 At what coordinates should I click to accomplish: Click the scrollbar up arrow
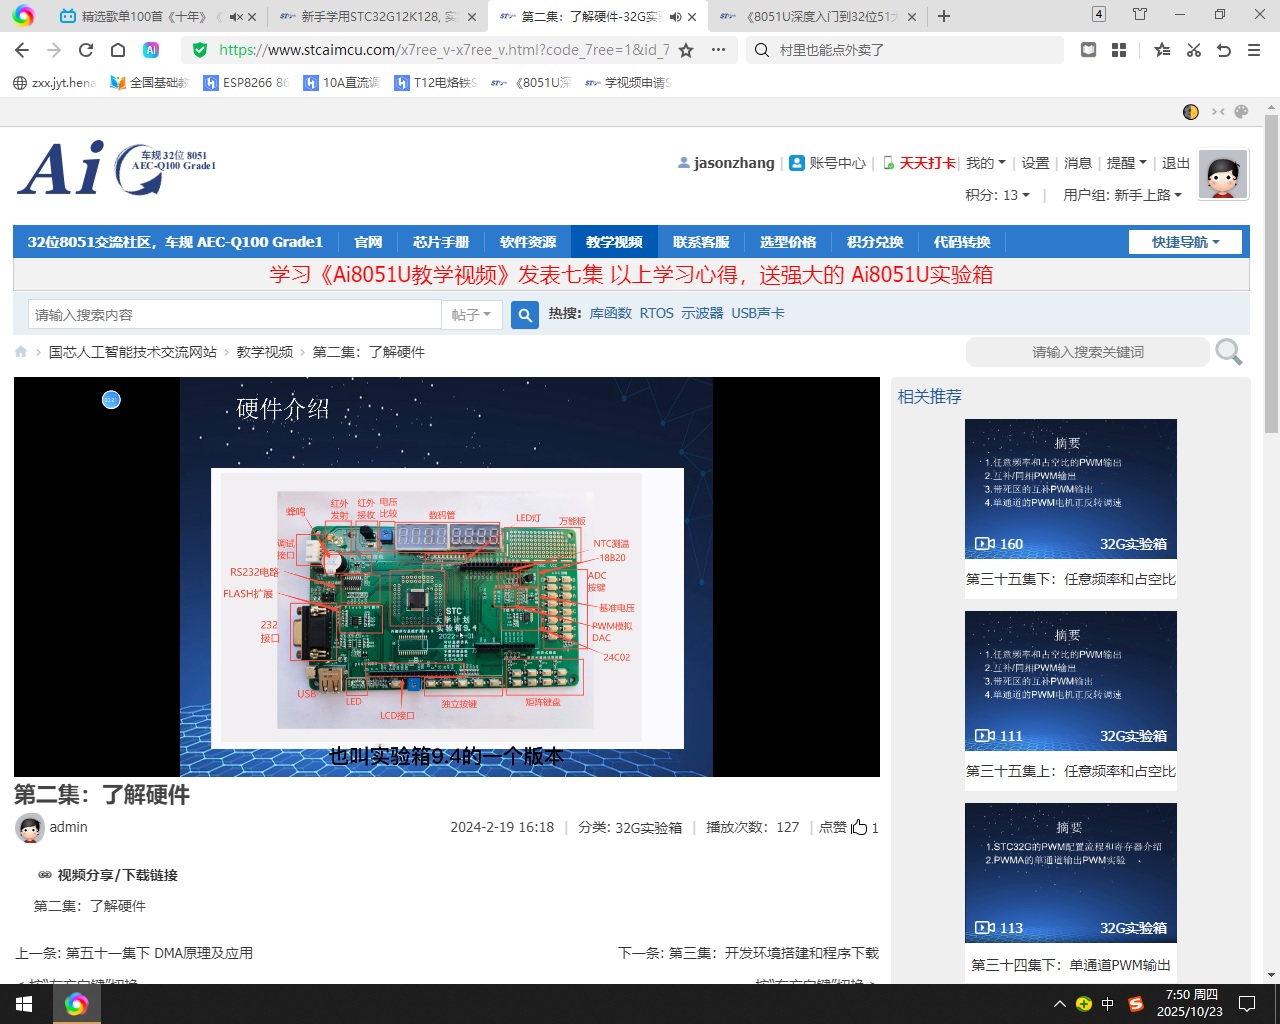click(x=1271, y=106)
